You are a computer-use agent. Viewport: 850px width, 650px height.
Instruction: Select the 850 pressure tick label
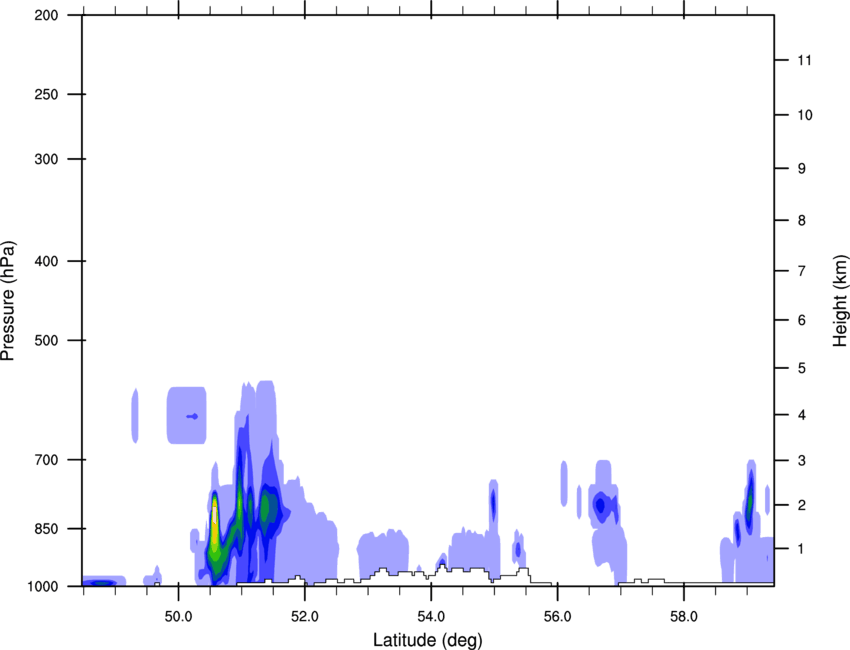(x=47, y=529)
